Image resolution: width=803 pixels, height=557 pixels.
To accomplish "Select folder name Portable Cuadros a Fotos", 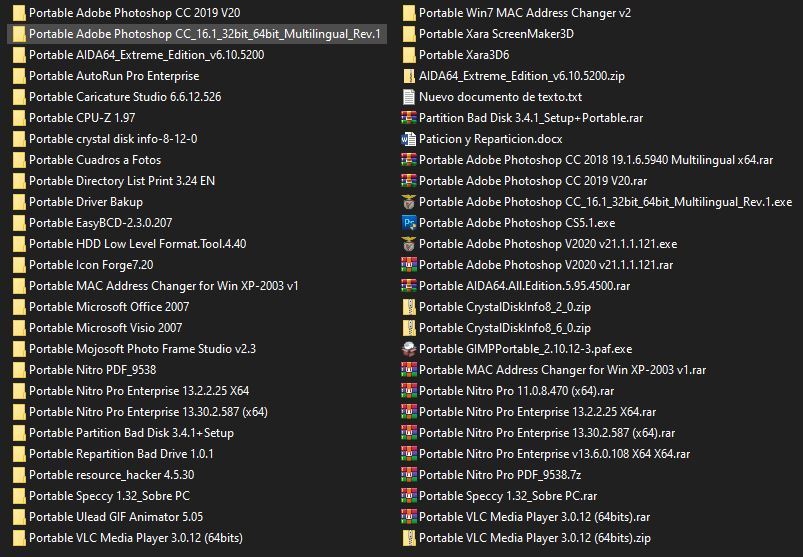I will (95, 160).
